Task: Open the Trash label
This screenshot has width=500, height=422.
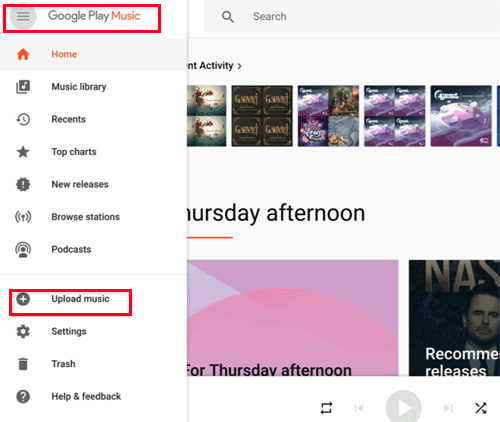Action: [63, 364]
